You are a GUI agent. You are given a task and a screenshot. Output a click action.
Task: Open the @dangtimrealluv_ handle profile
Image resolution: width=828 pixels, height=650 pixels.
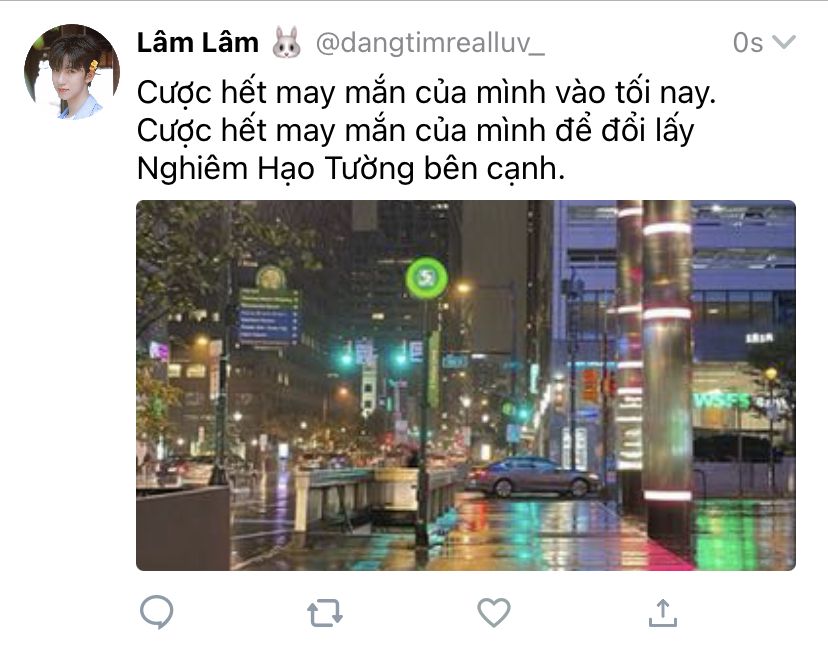[430, 43]
